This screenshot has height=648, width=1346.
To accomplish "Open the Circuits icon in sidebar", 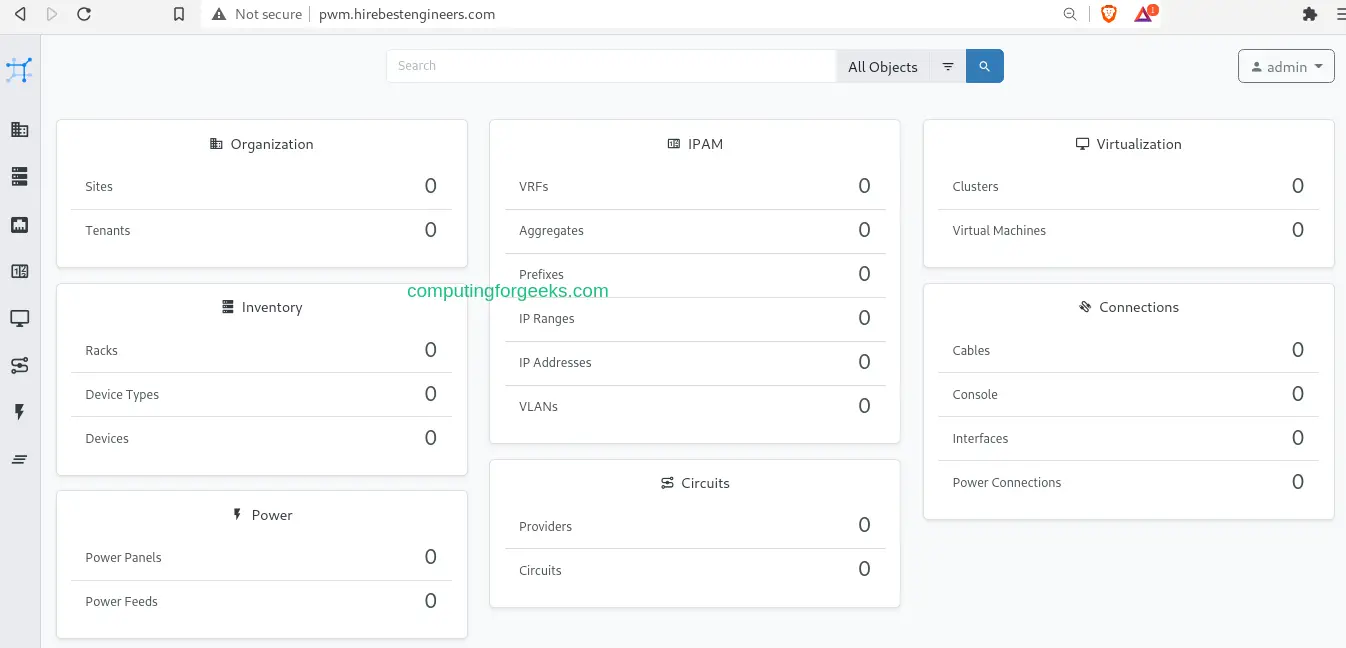I will point(19,365).
